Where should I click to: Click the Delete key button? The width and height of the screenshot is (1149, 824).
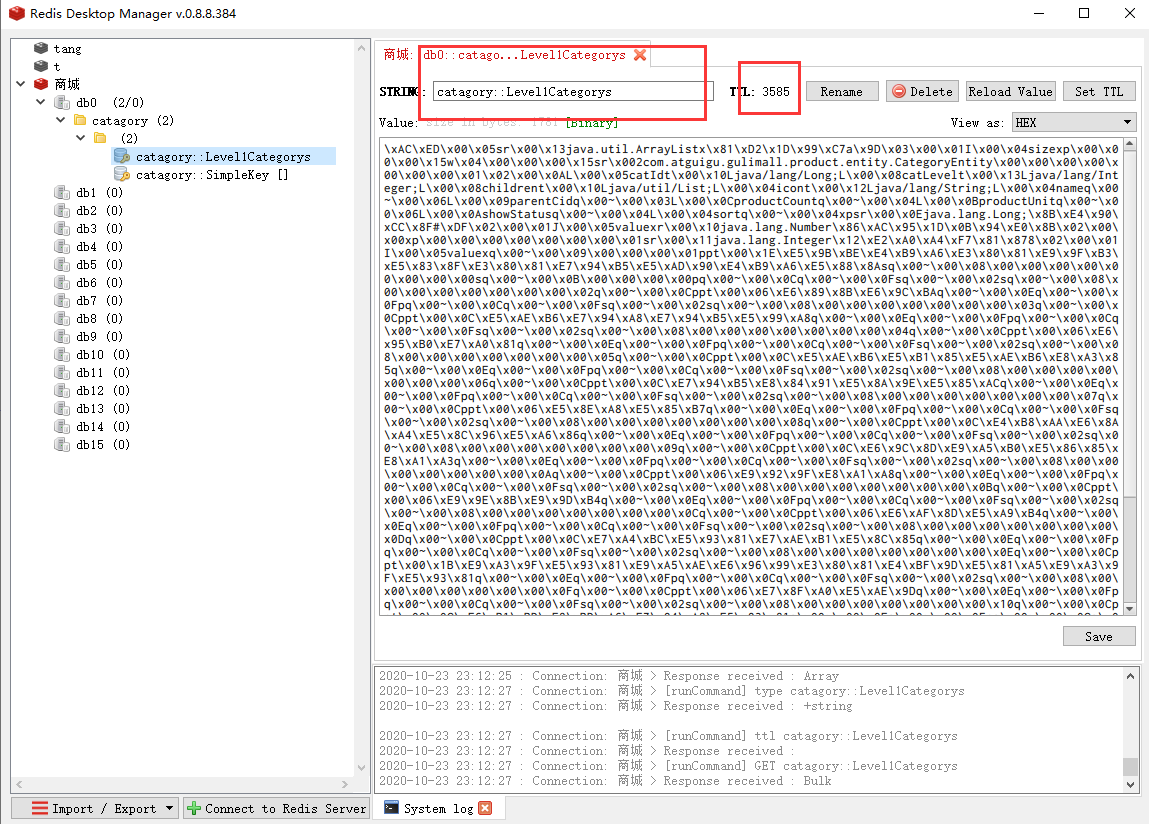point(923,92)
